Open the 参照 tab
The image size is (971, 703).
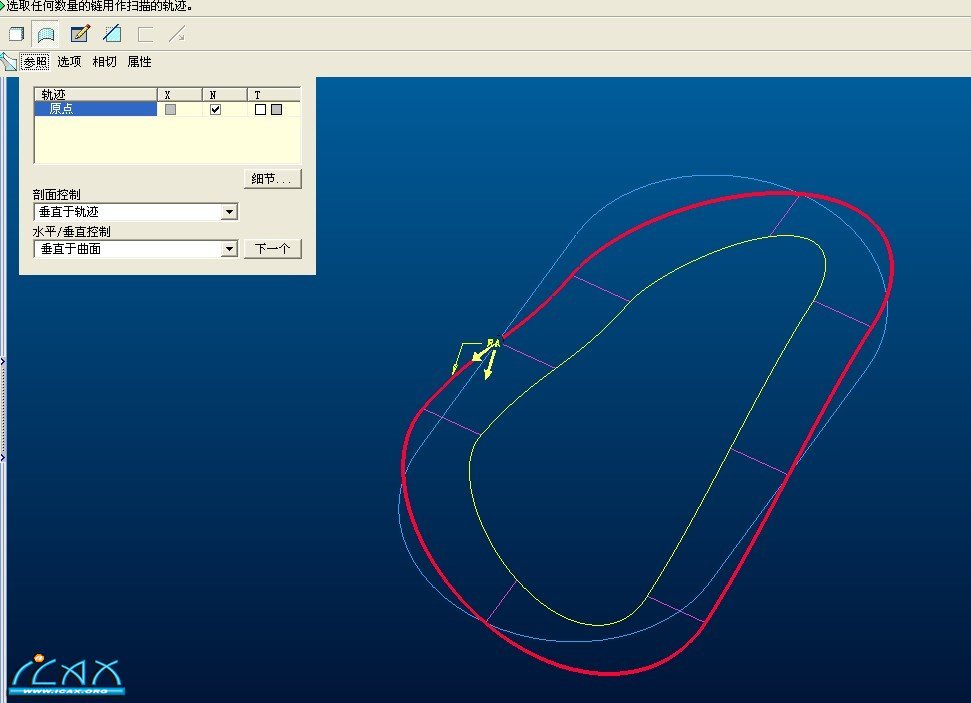point(36,62)
